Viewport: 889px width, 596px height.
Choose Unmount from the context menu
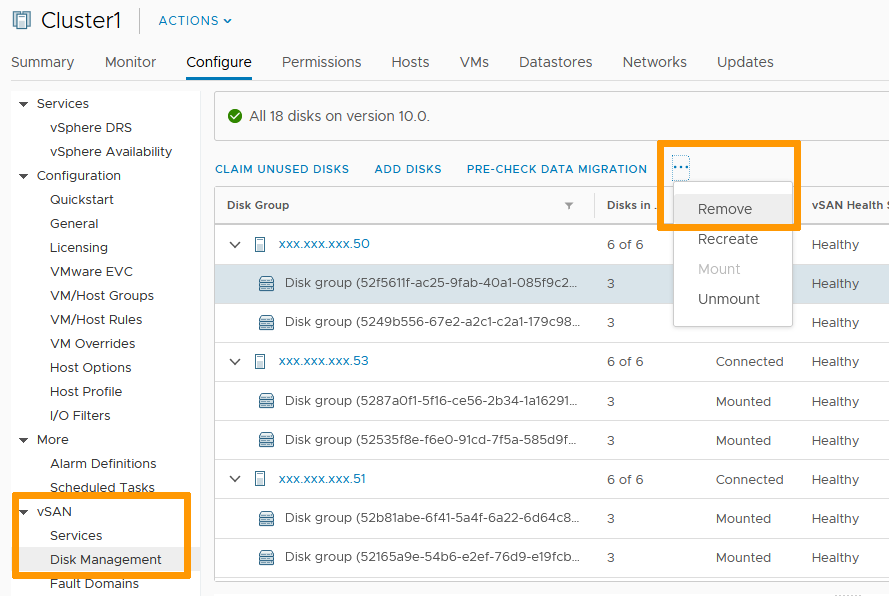coord(729,298)
